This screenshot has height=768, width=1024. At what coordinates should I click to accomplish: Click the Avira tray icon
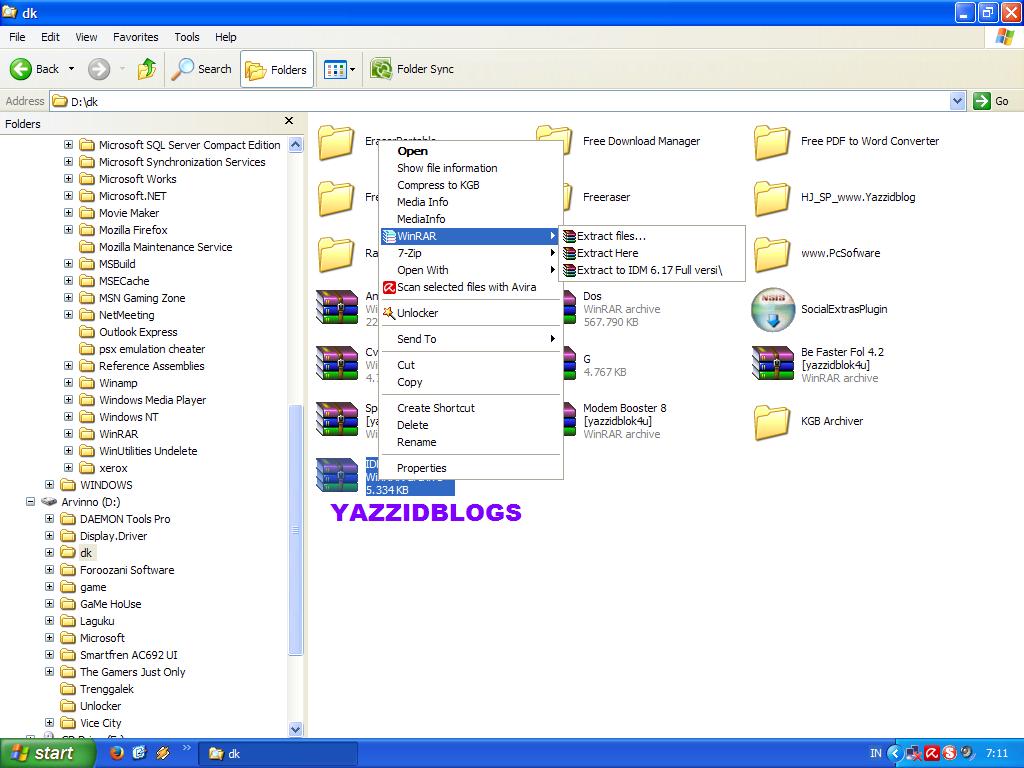pyautogui.click(x=931, y=753)
